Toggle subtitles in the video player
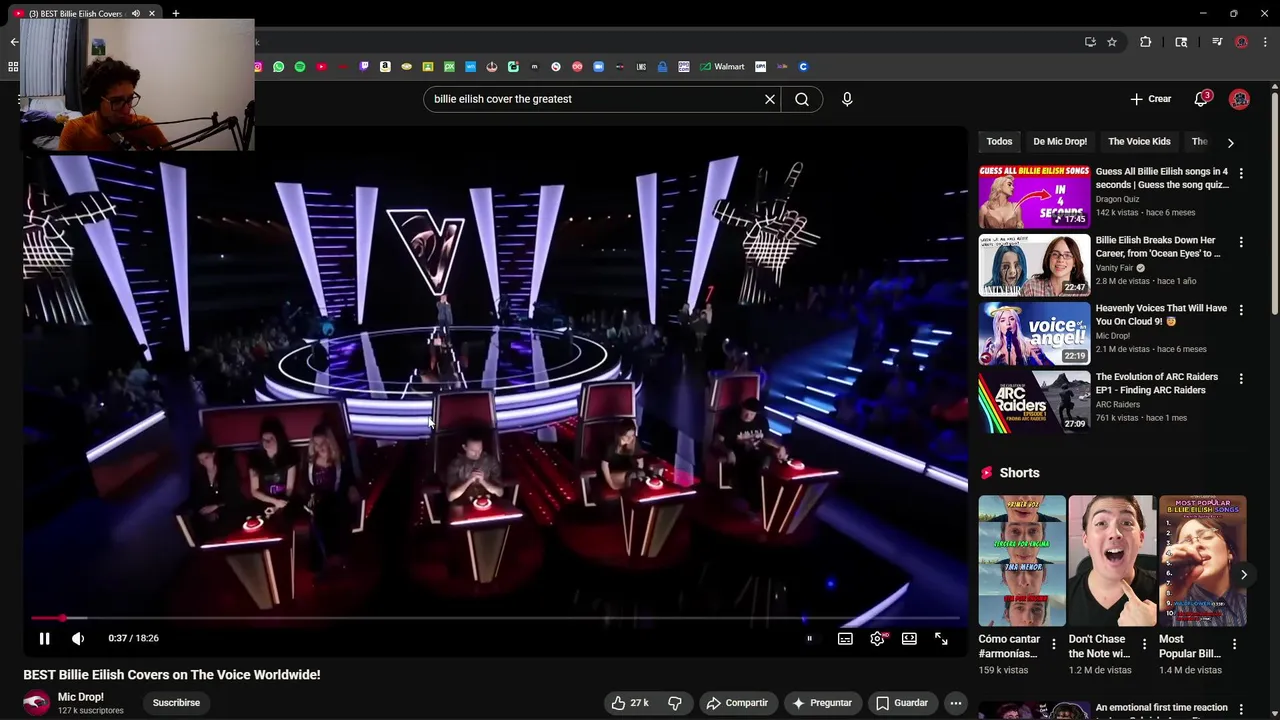The width and height of the screenshot is (1280, 720). tap(845, 638)
